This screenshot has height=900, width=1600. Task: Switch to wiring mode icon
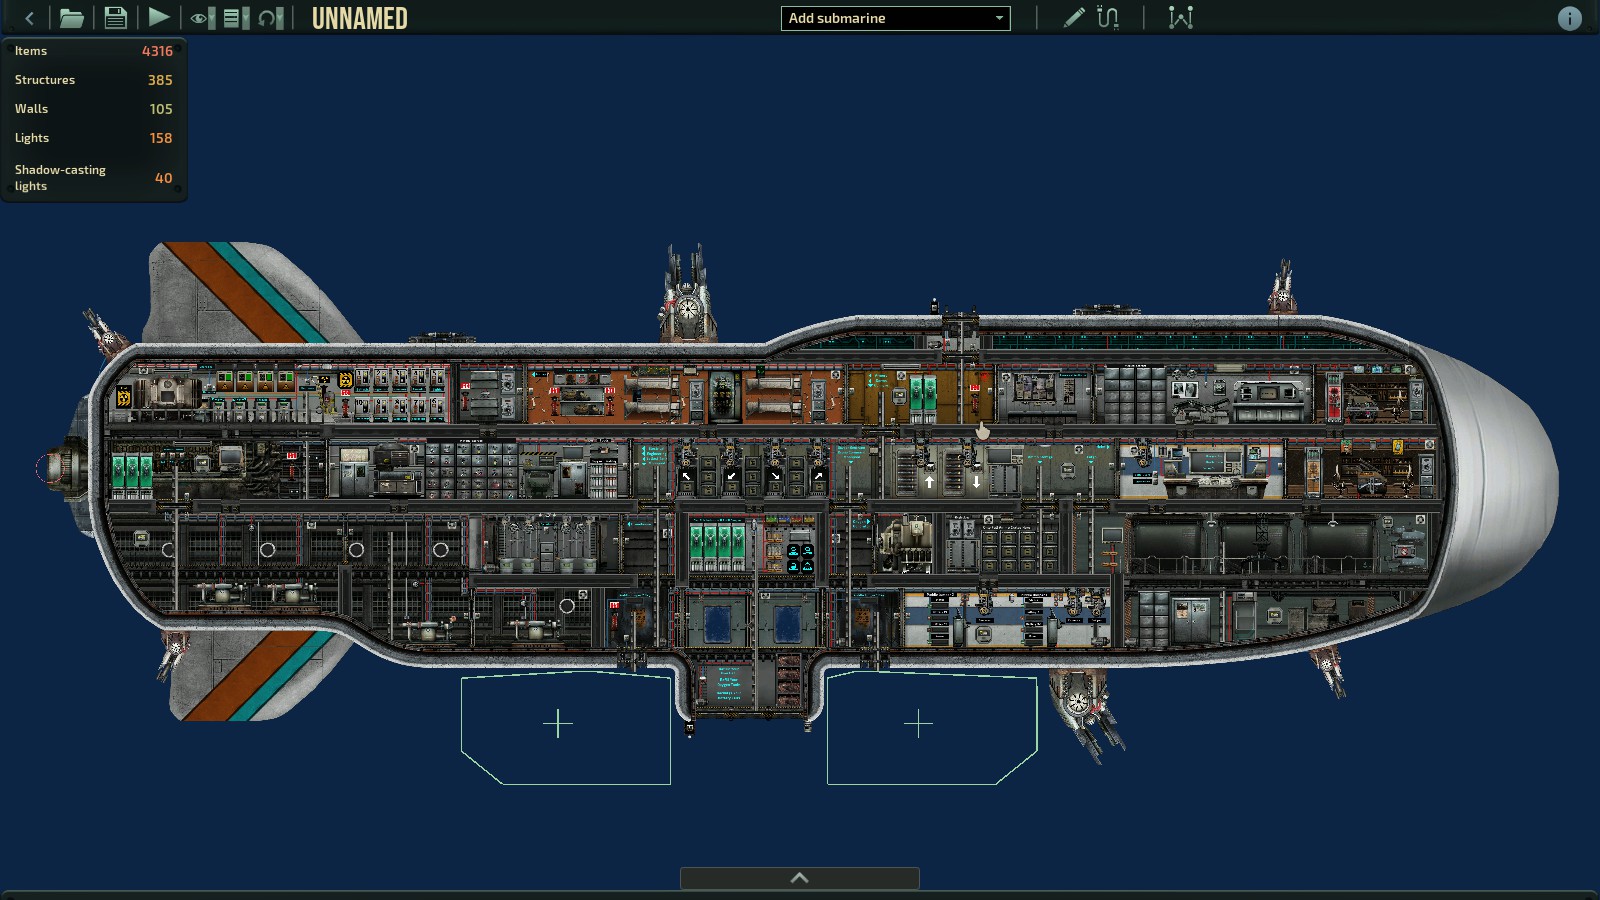[1108, 17]
